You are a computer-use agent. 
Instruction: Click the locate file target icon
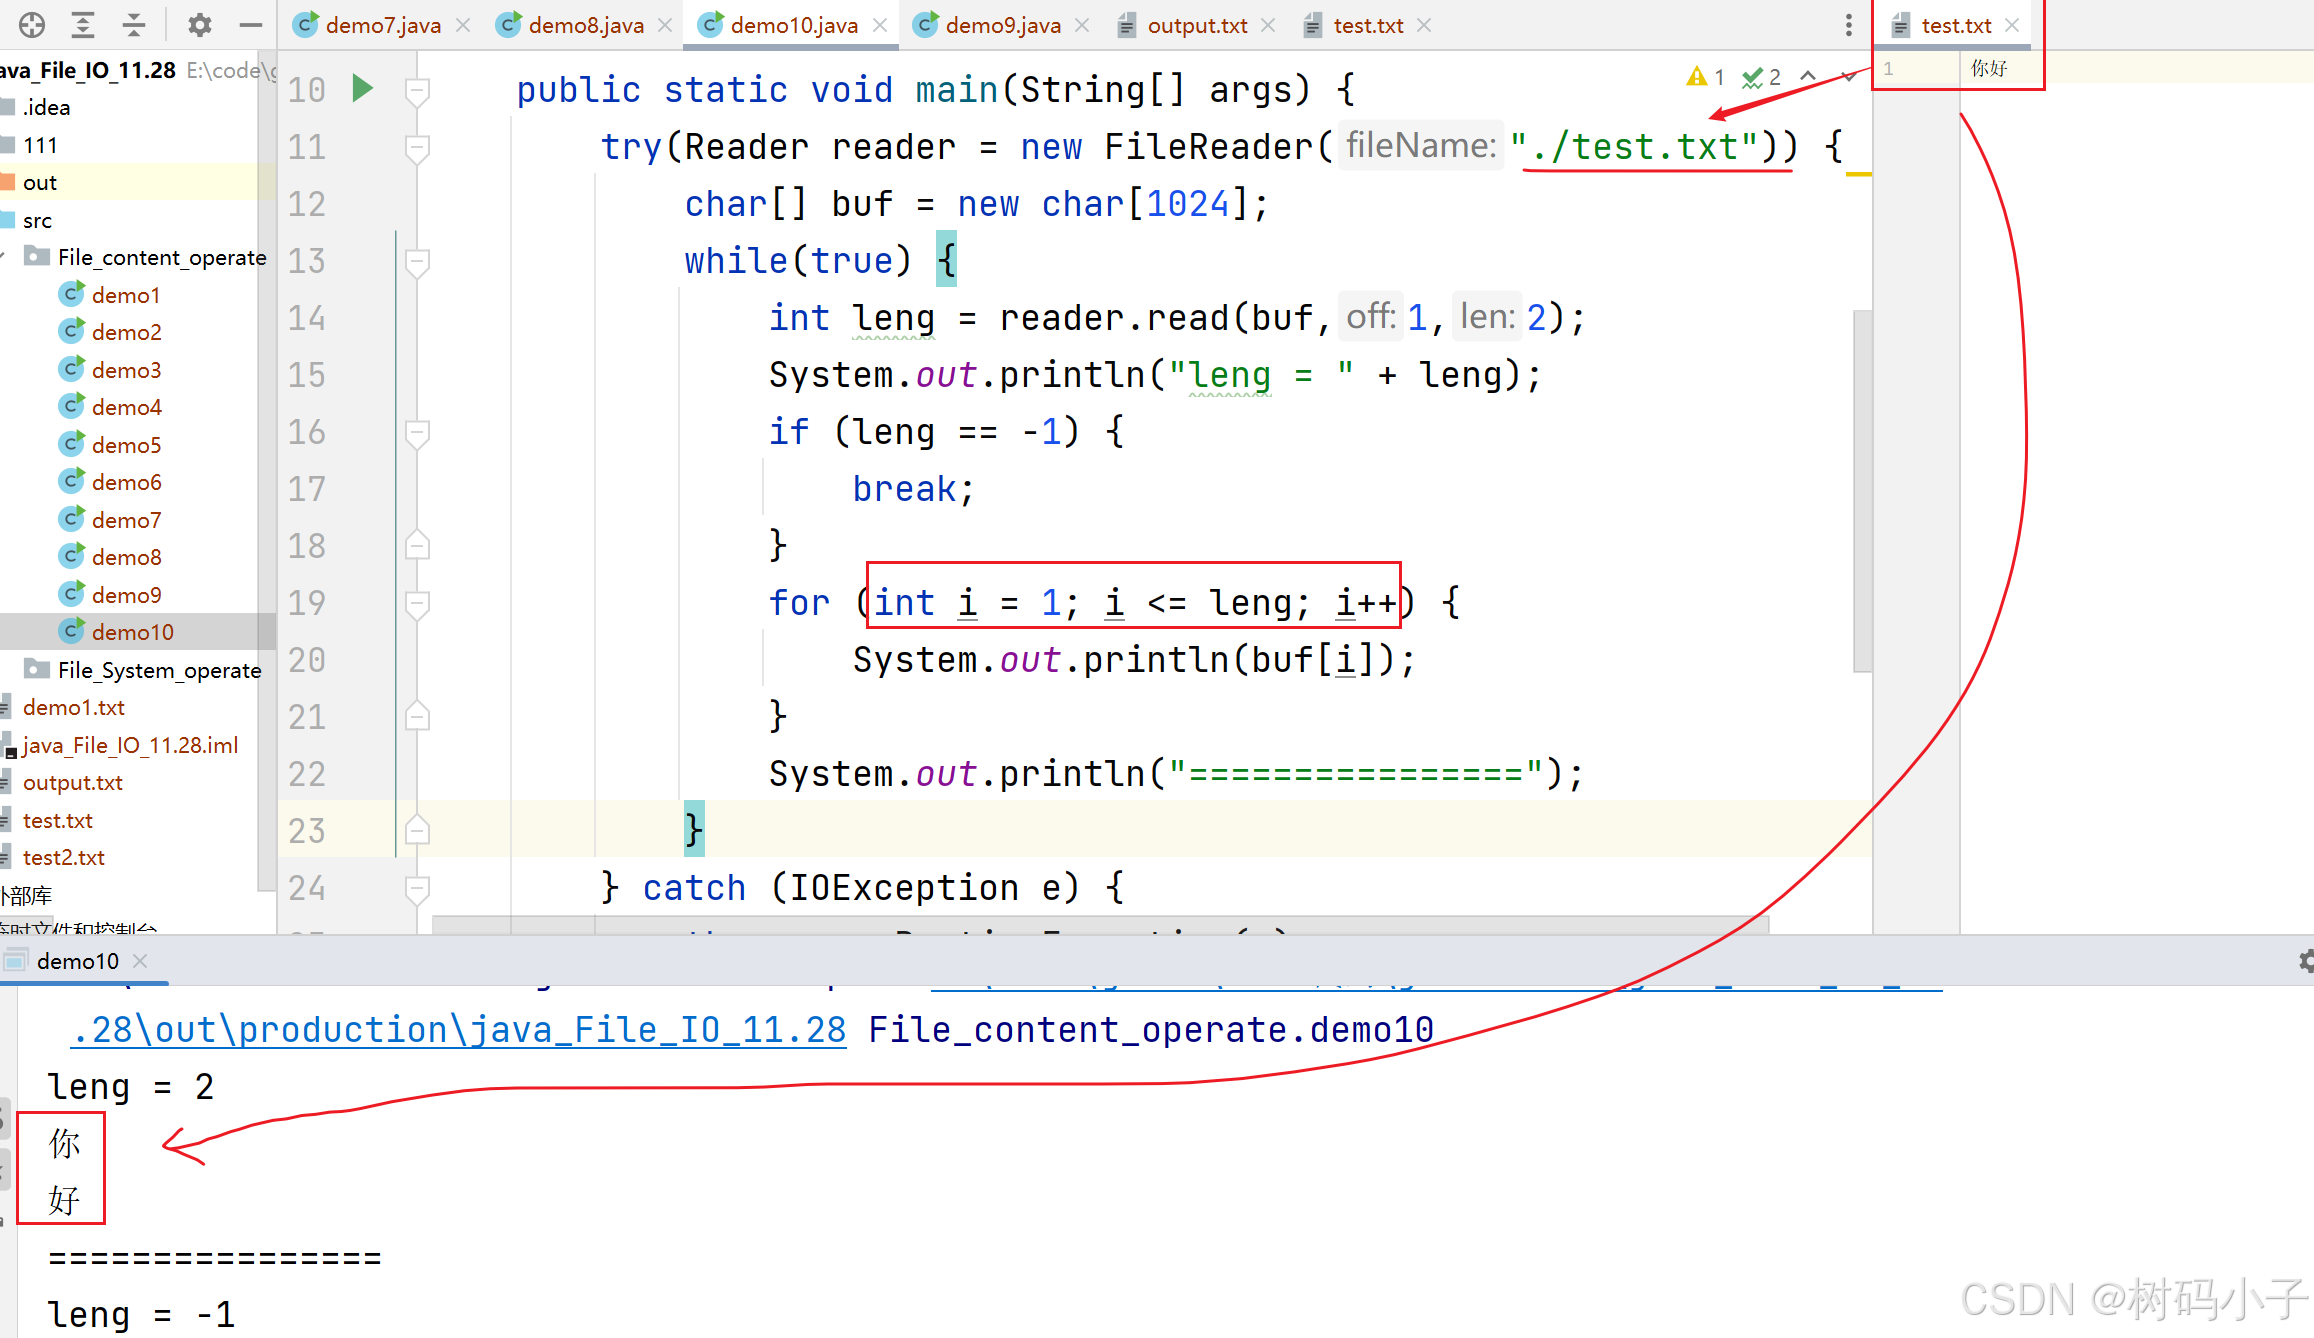(x=32, y=25)
